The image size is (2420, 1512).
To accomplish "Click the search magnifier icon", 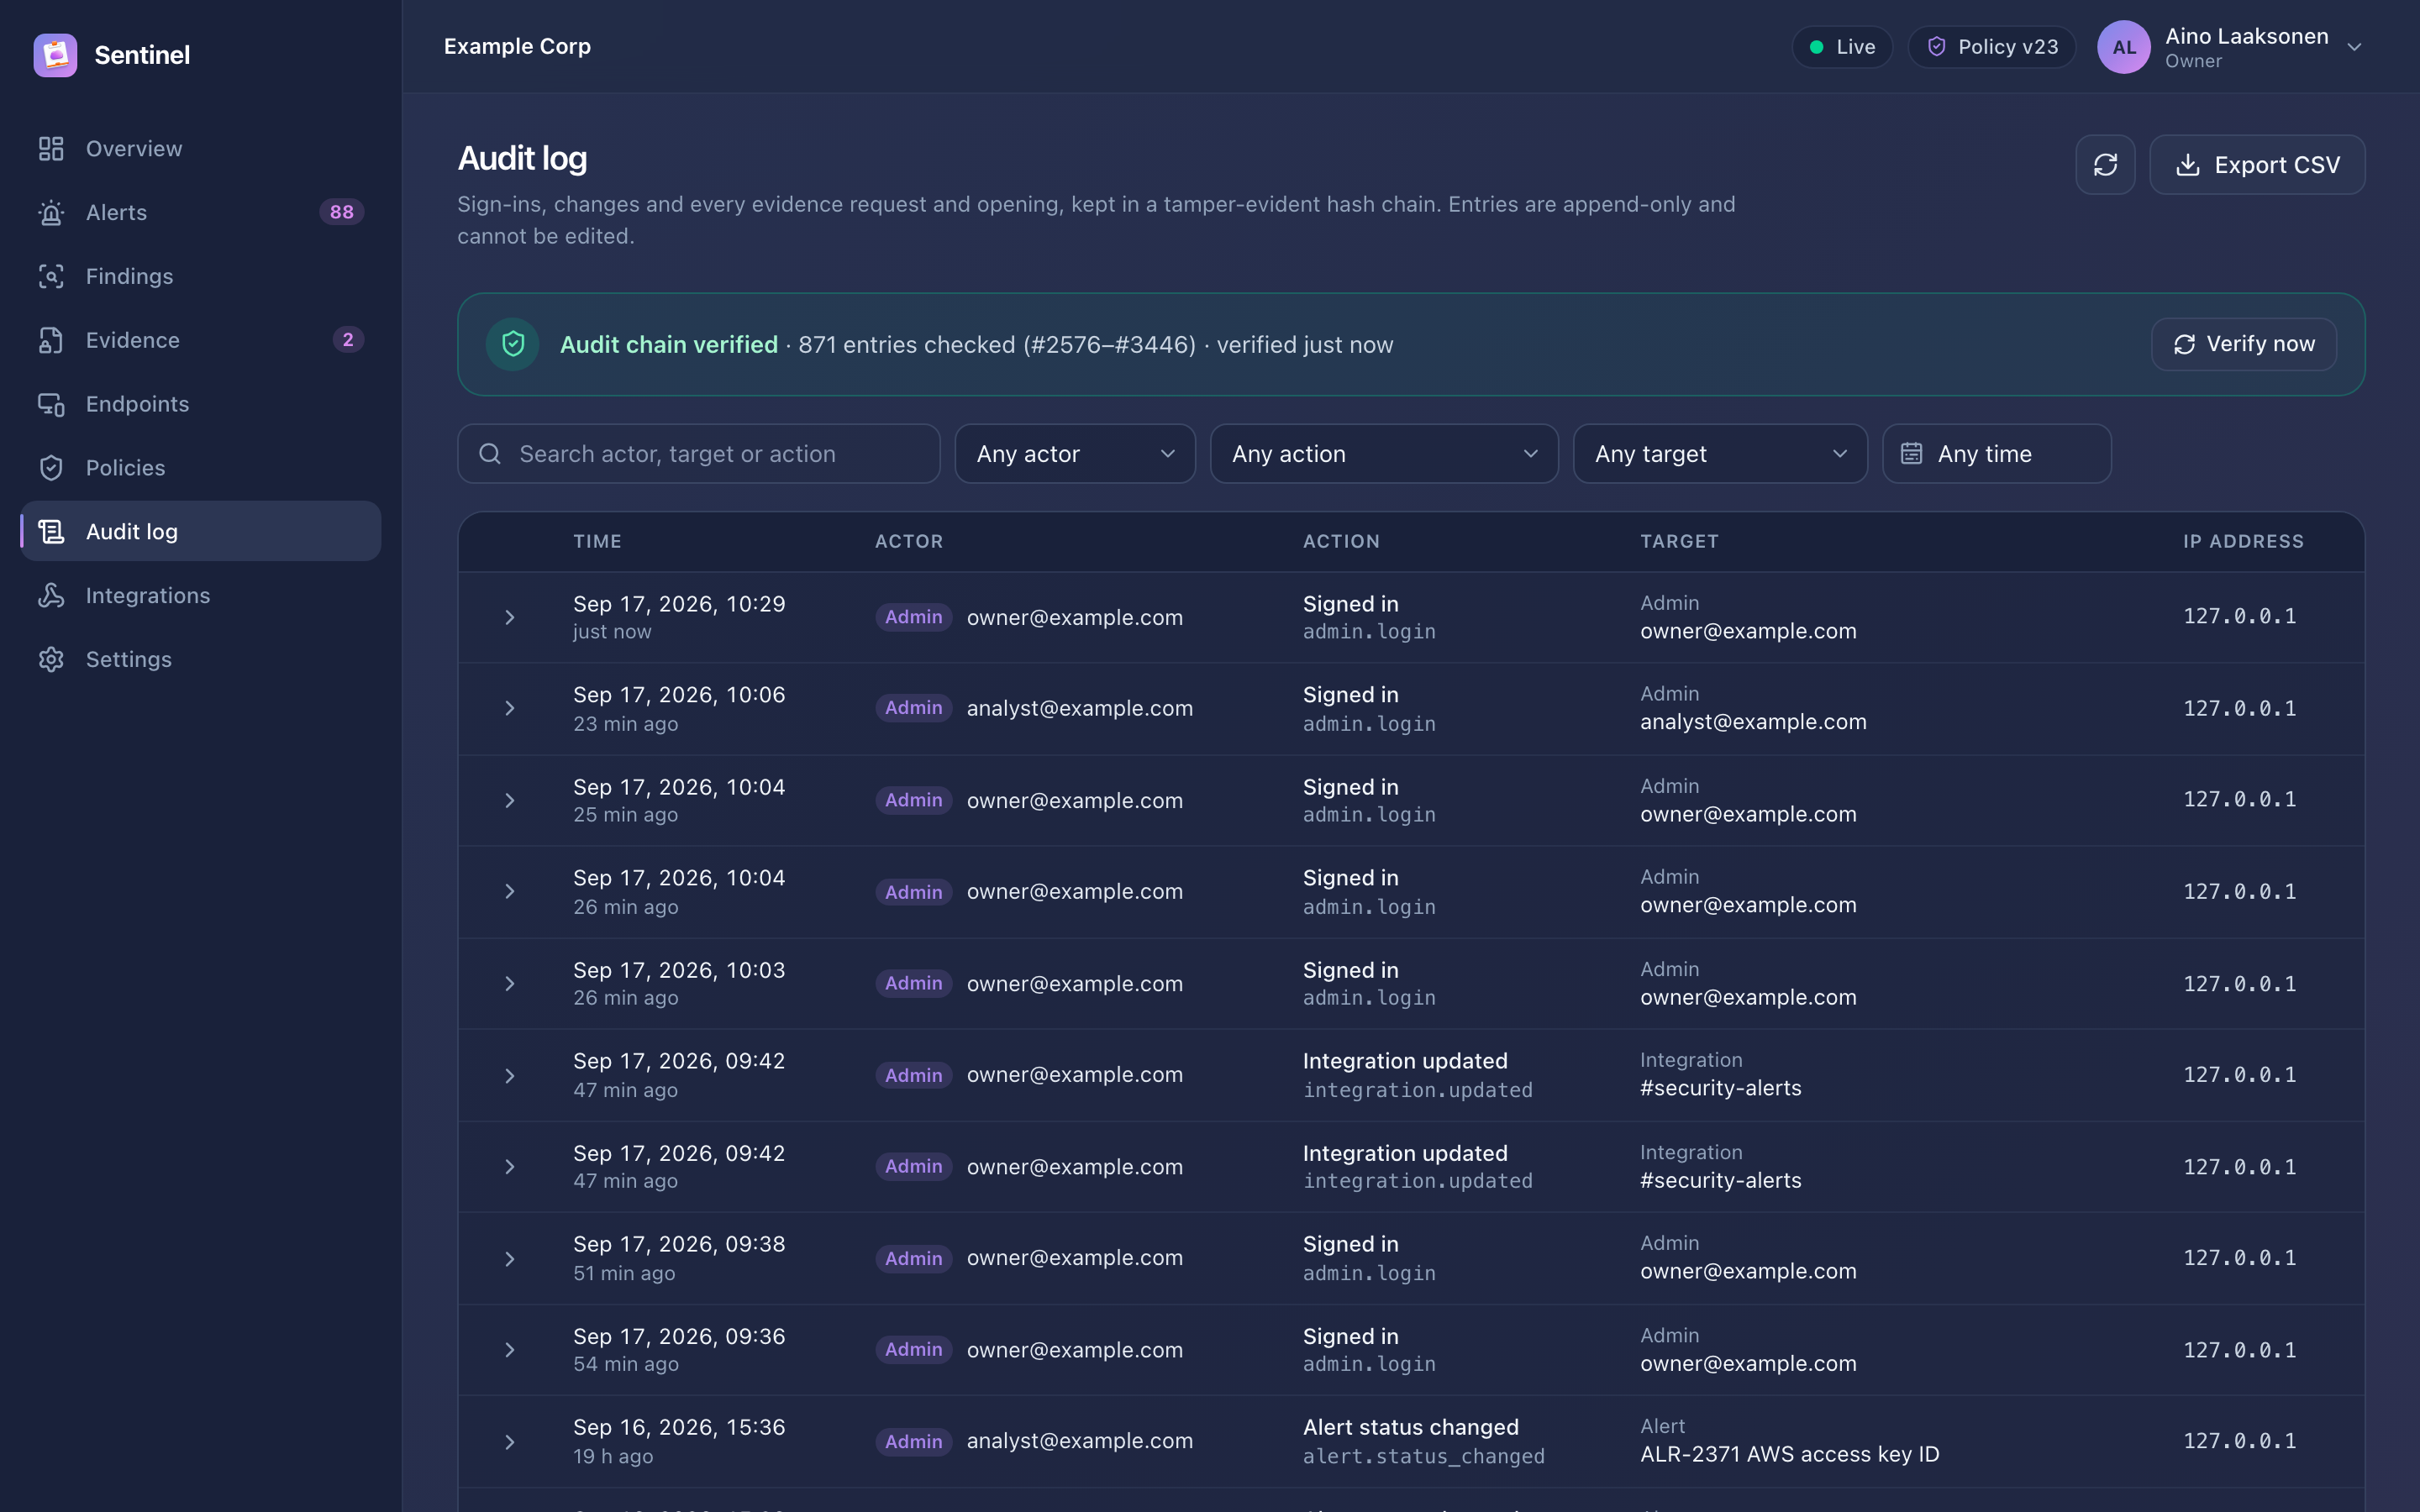I will (x=490, y=454).
